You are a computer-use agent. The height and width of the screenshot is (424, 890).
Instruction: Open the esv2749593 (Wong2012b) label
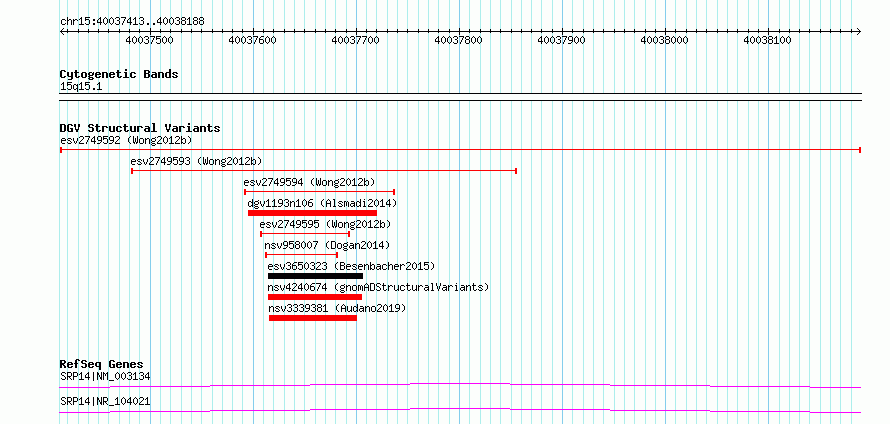pos(196,161)
